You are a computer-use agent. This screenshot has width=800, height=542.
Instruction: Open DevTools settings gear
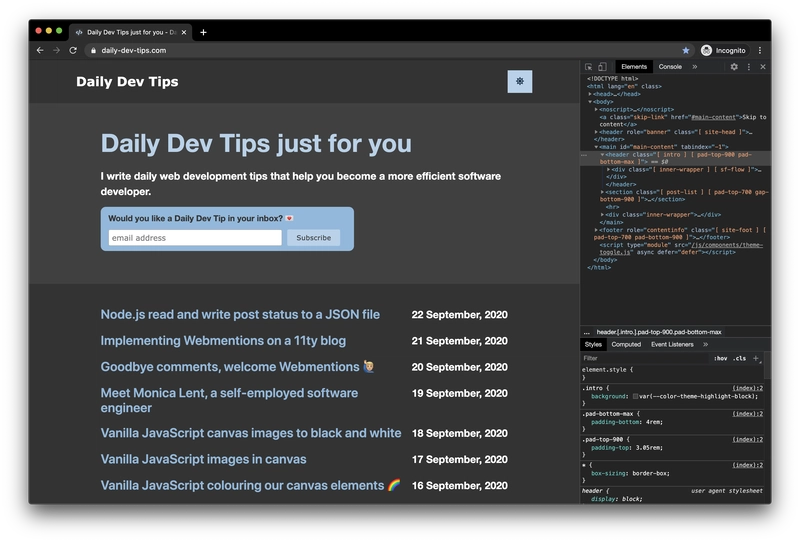734,67
